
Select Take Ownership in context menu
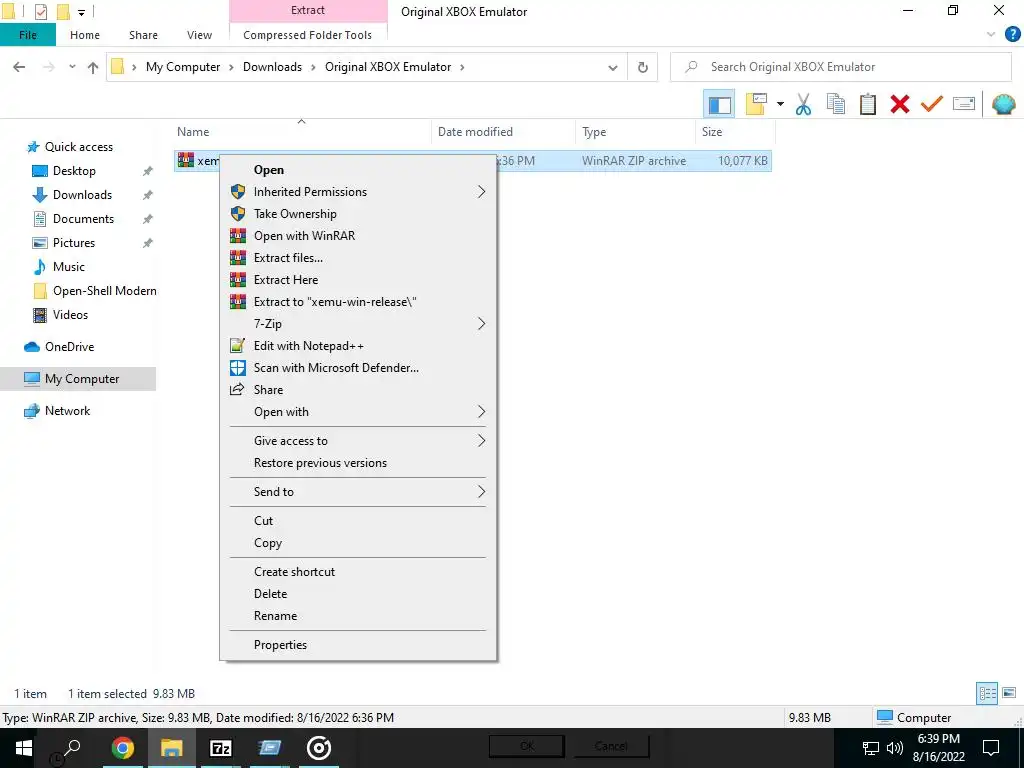[358, 214]
